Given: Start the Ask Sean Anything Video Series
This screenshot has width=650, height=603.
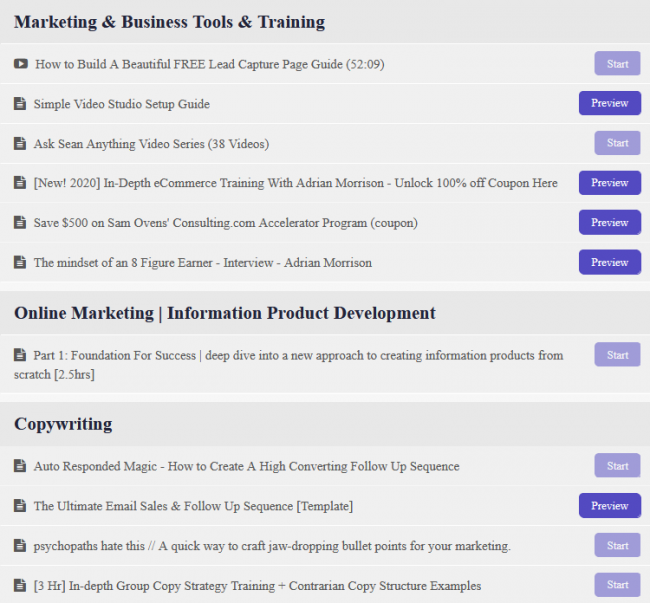Looking at the screenshot, I should click(617, 143).
